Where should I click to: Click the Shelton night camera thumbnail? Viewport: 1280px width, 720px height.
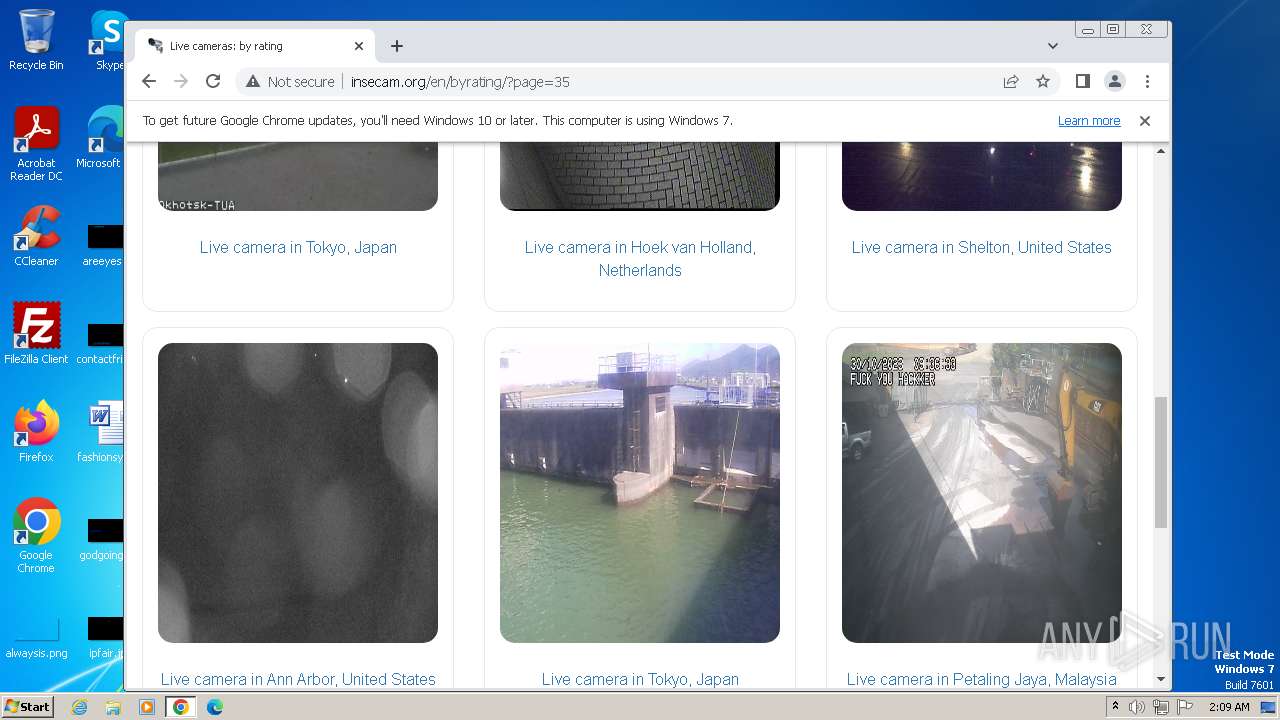click(982, 176)
